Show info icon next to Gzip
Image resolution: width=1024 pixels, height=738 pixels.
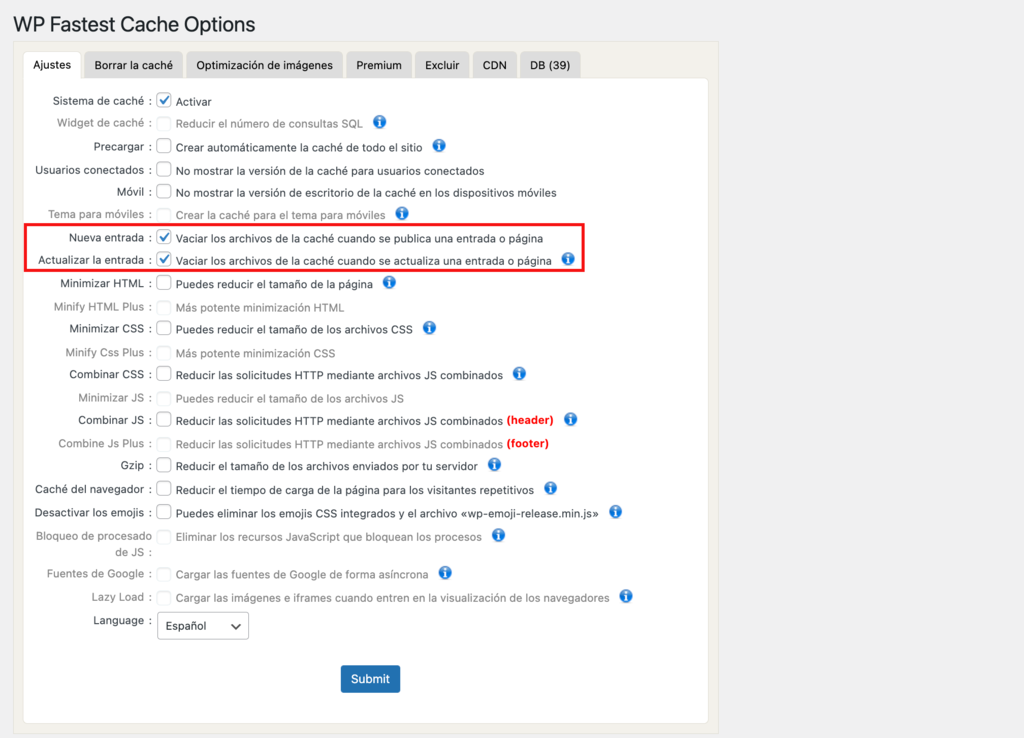[x=494, y=464]
